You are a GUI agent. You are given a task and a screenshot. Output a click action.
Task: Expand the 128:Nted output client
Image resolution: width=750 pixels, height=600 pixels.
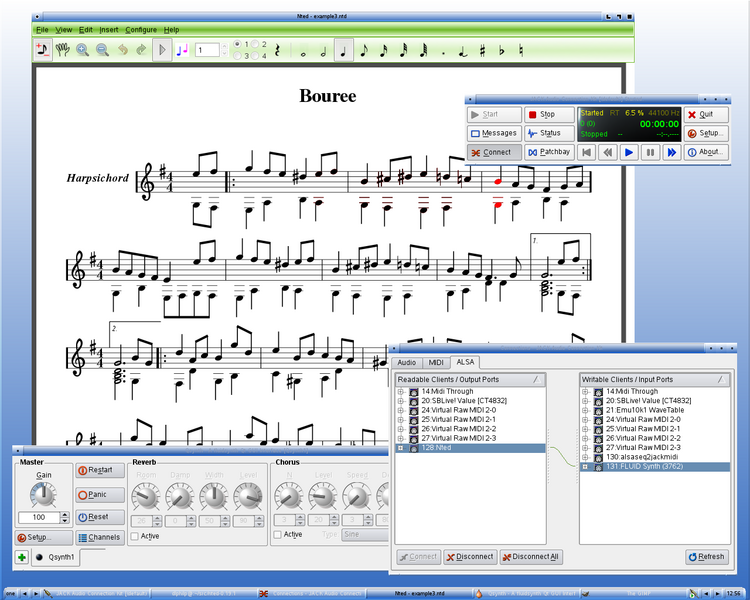click(x=400, y=448)
